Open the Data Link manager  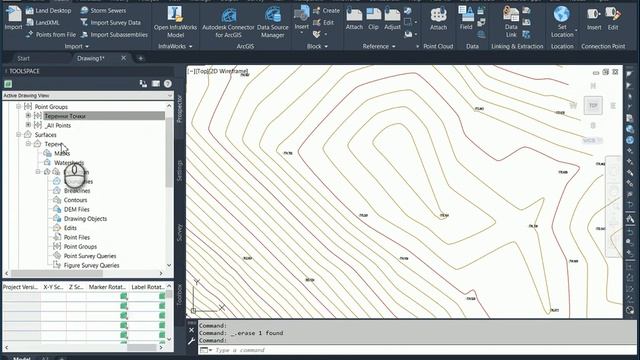point(511,22)
